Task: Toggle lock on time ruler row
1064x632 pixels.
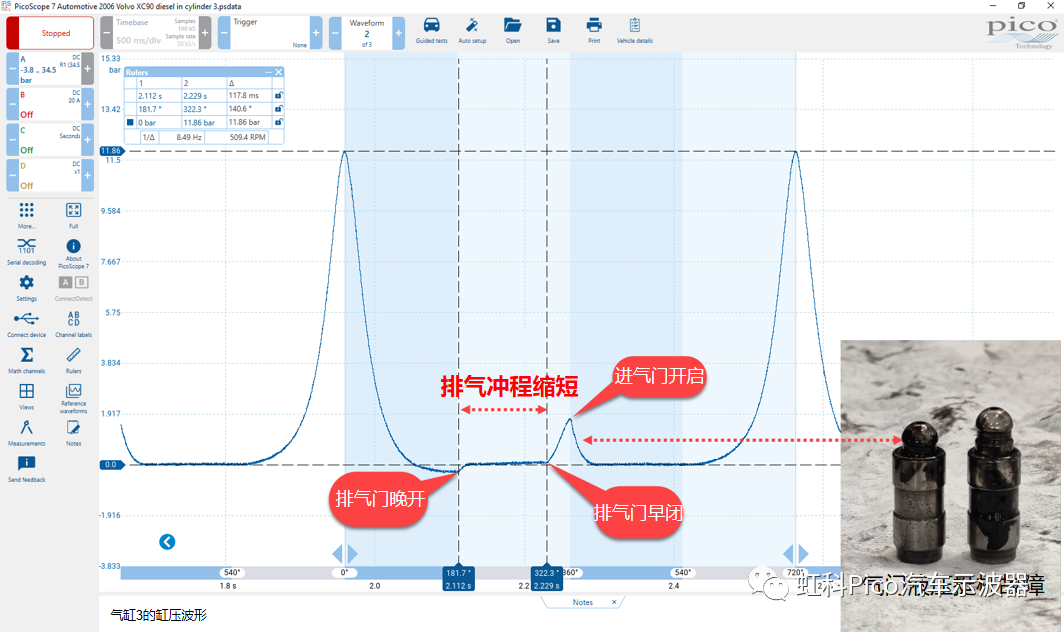Action: [x=278, y=96]
